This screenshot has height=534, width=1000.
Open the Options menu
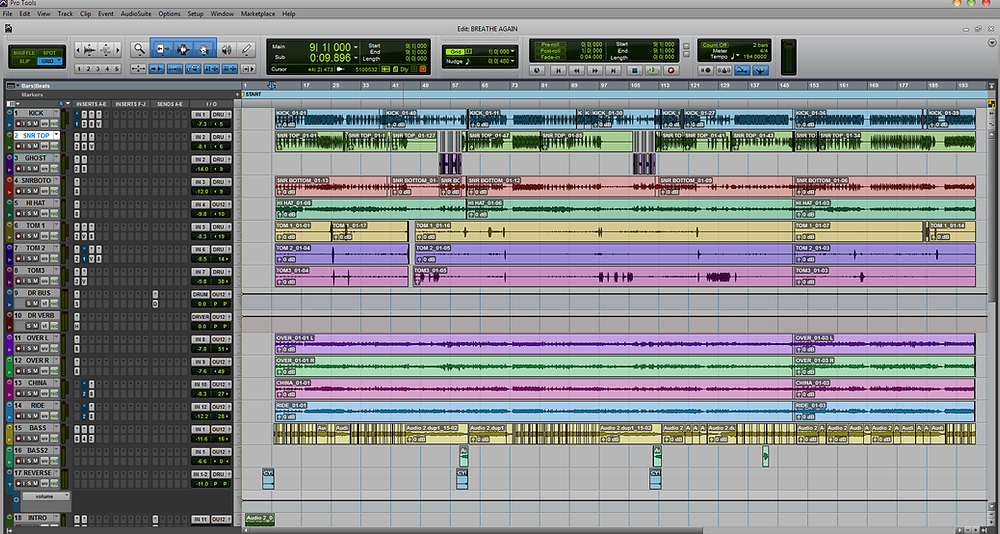click(169, 13)
